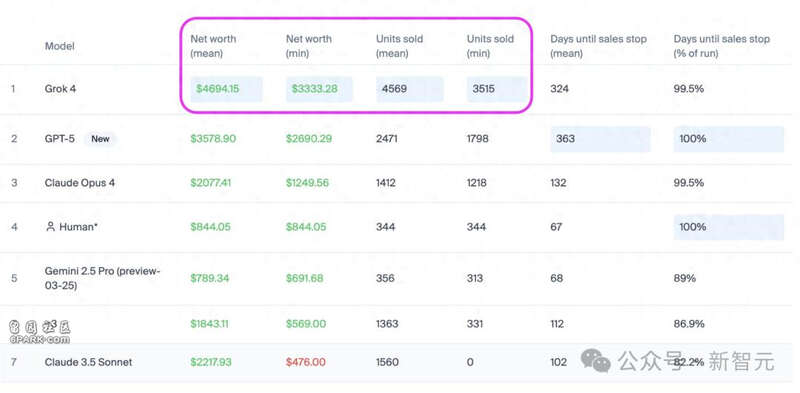The image size is (800, 393).
Task: Click the person icon beside Human
Action: tap(50, 227)
